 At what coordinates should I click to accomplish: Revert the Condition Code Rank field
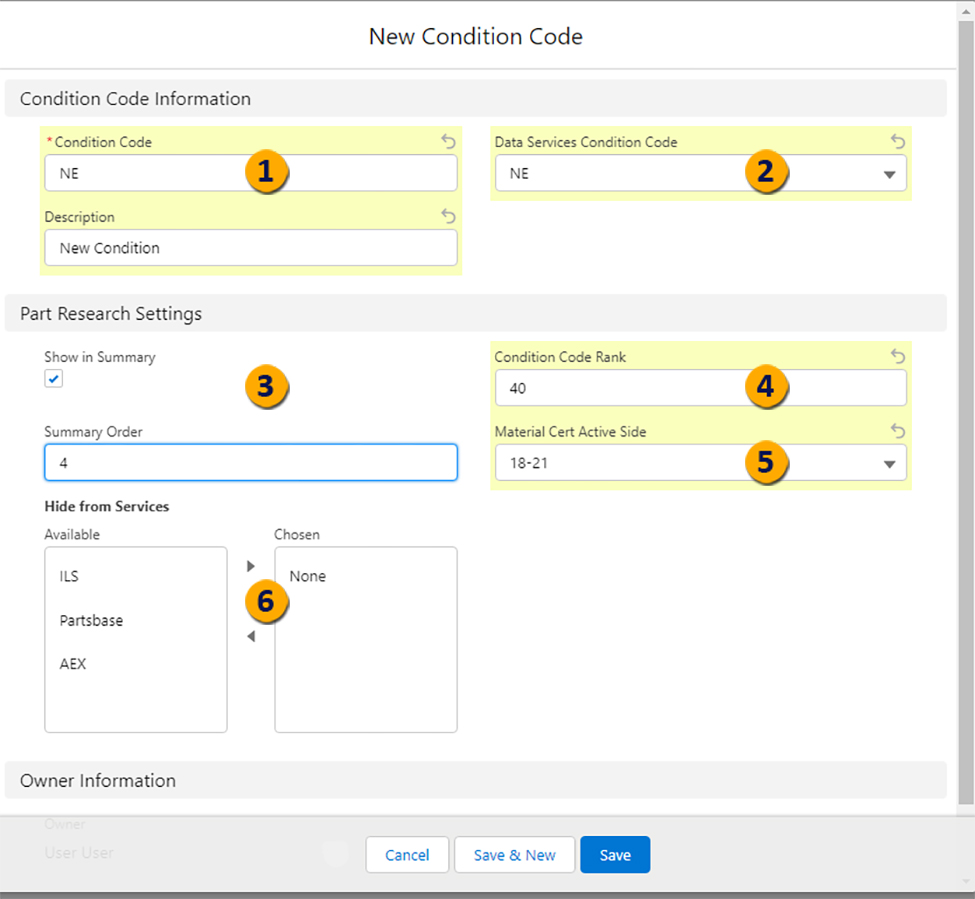click(898, 357)
